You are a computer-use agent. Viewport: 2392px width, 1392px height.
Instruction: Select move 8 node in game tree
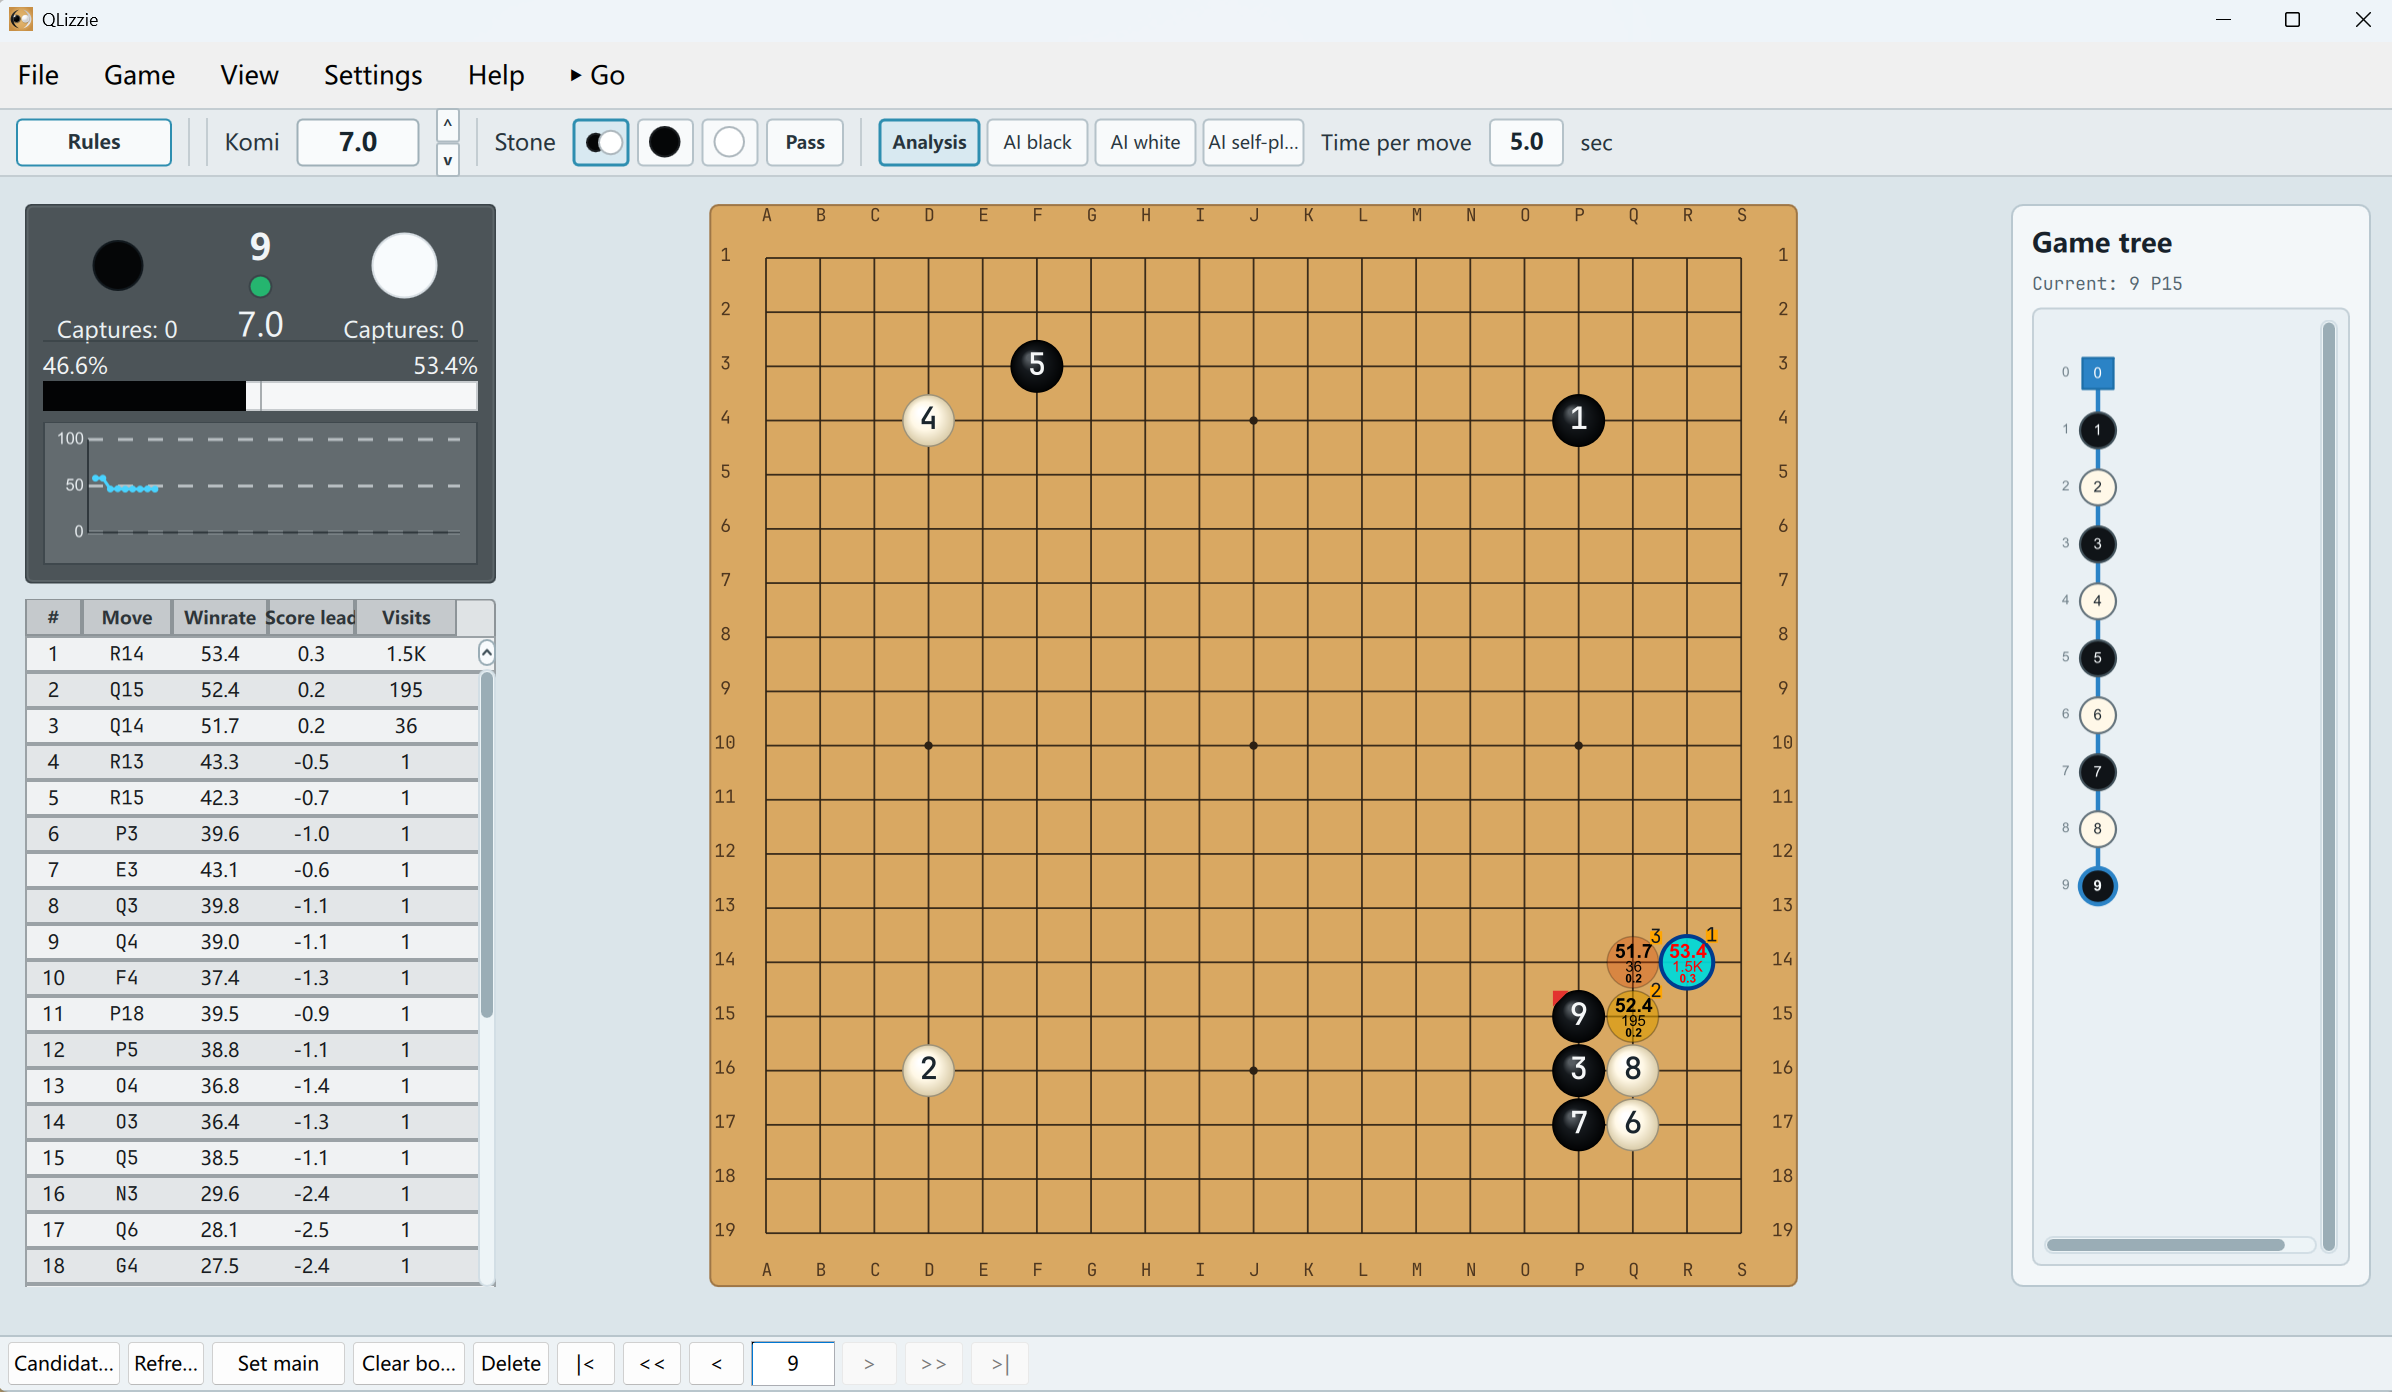coord(2098,829)
